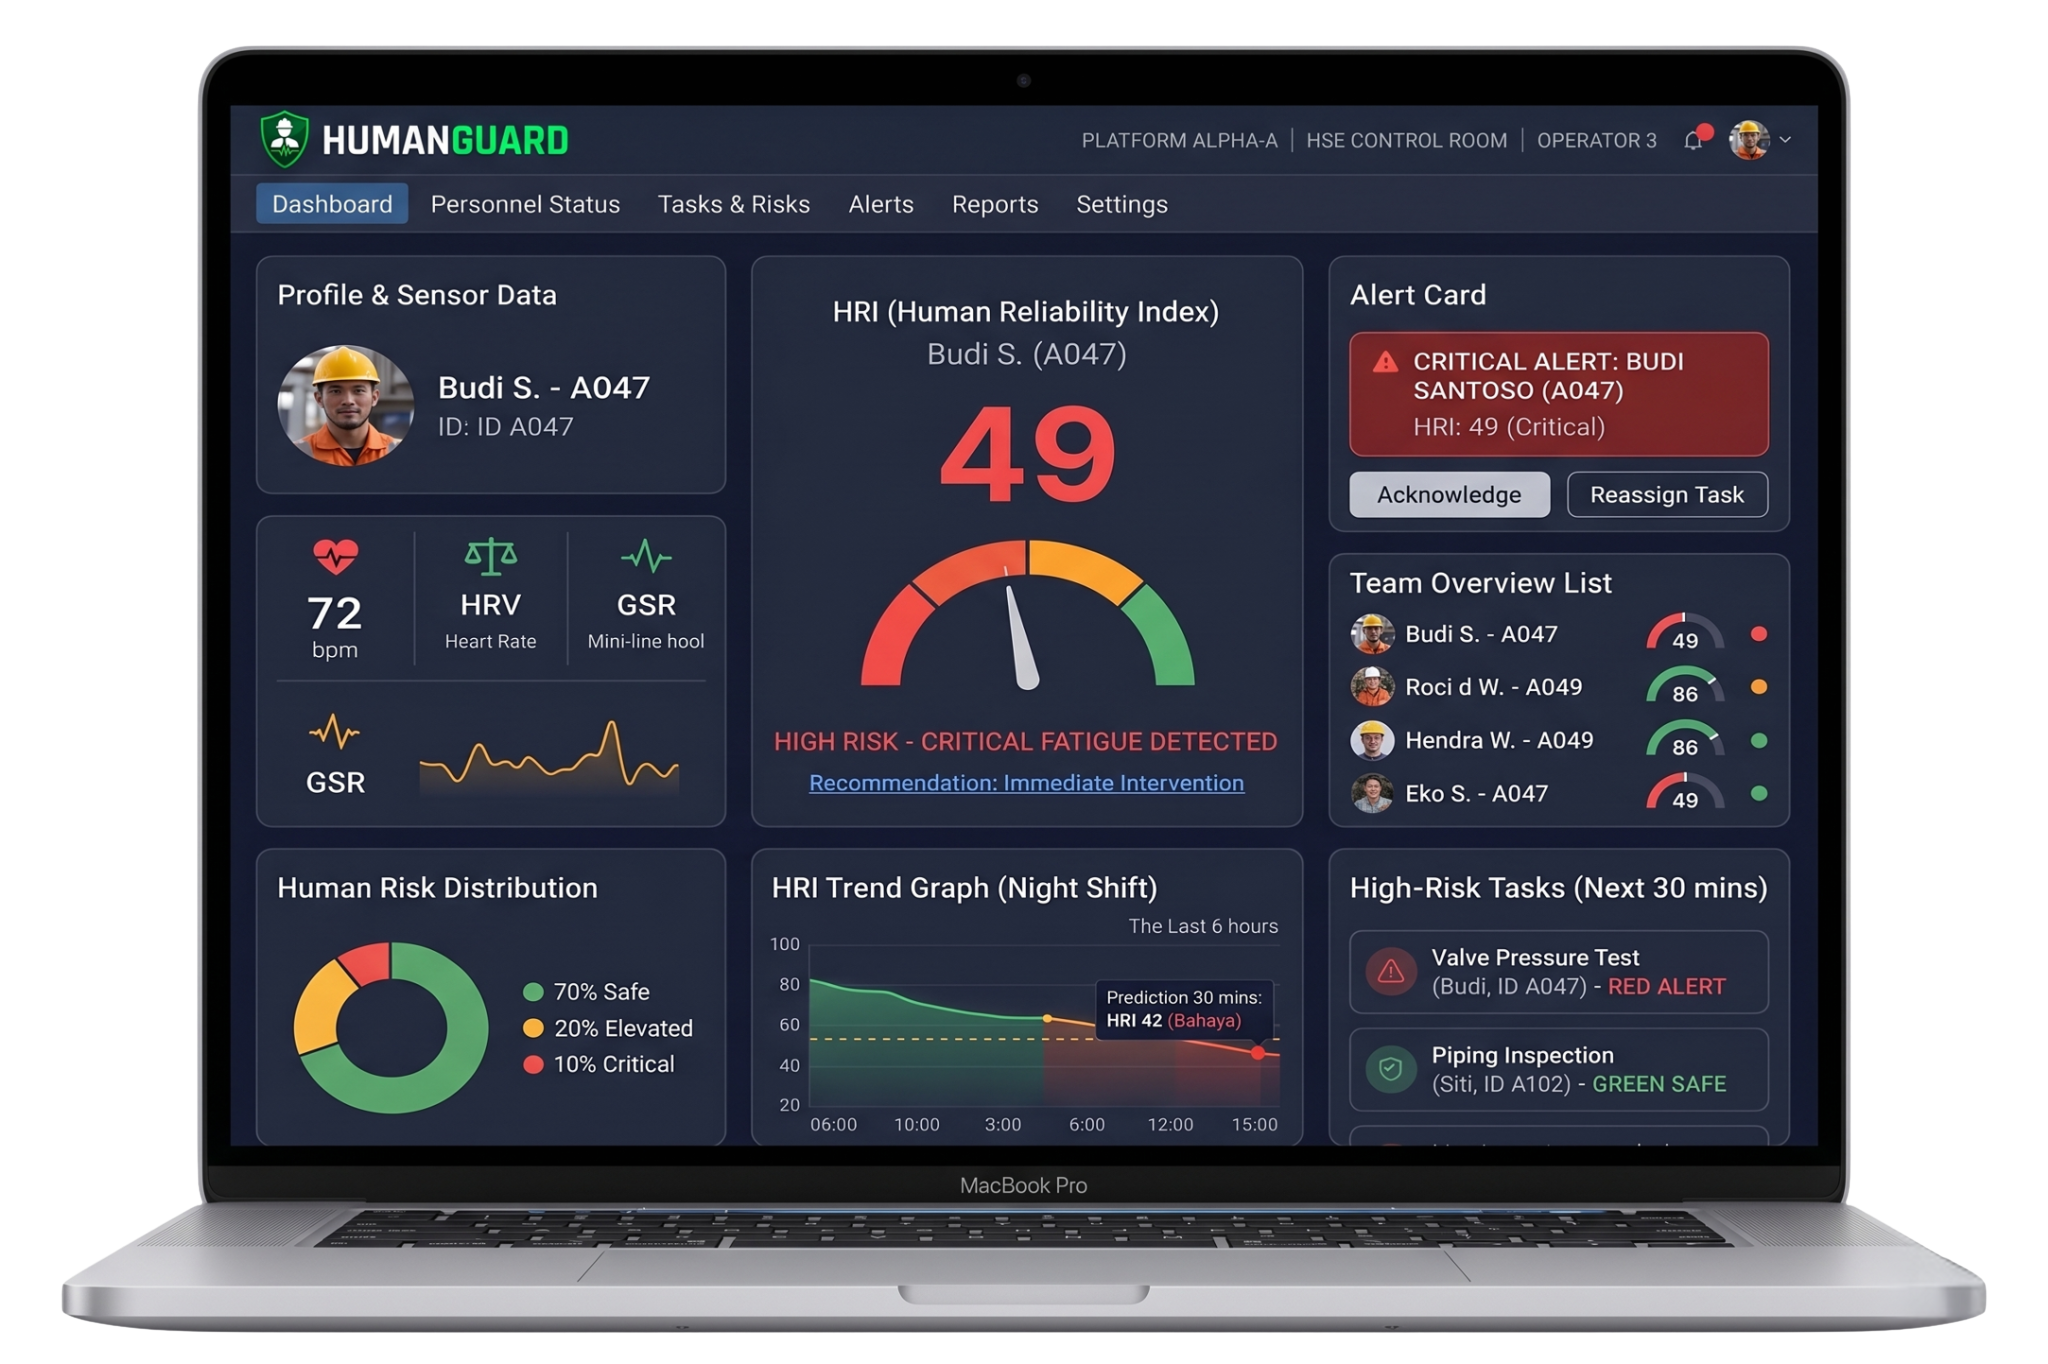Click the HRI gauge needle
The width and height of the screenshot is (2048, 1364).
[x=1020, y=638]
